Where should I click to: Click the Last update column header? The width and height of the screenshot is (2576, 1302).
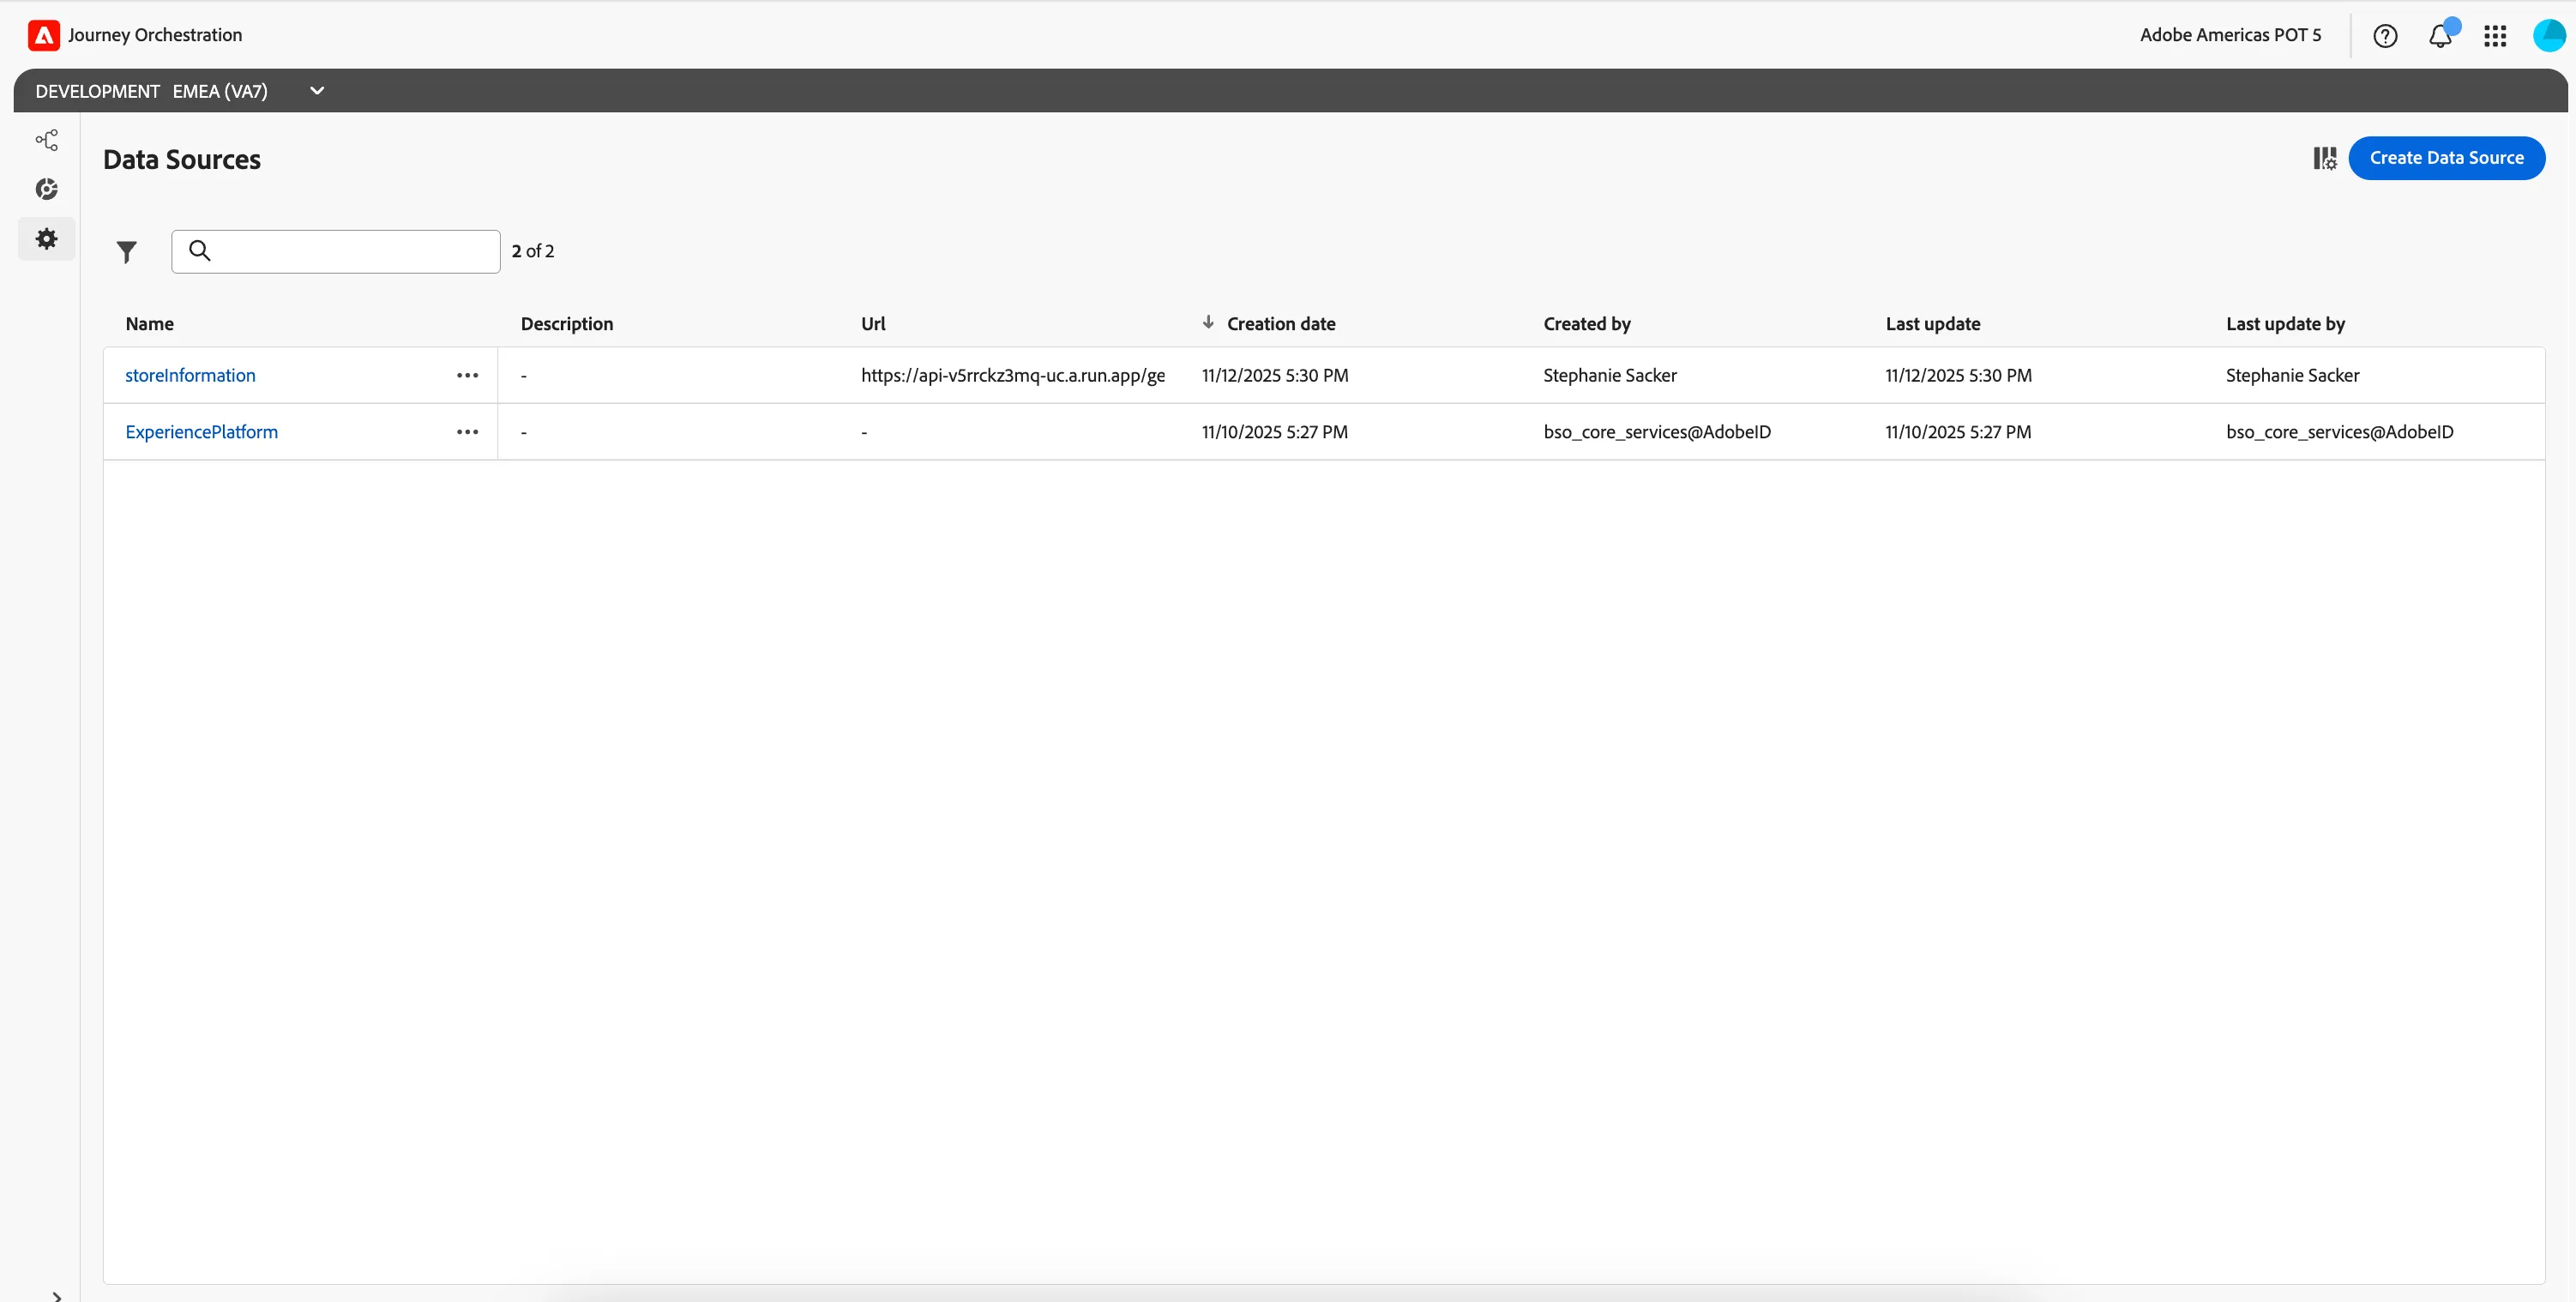[x=1933, y=324]
